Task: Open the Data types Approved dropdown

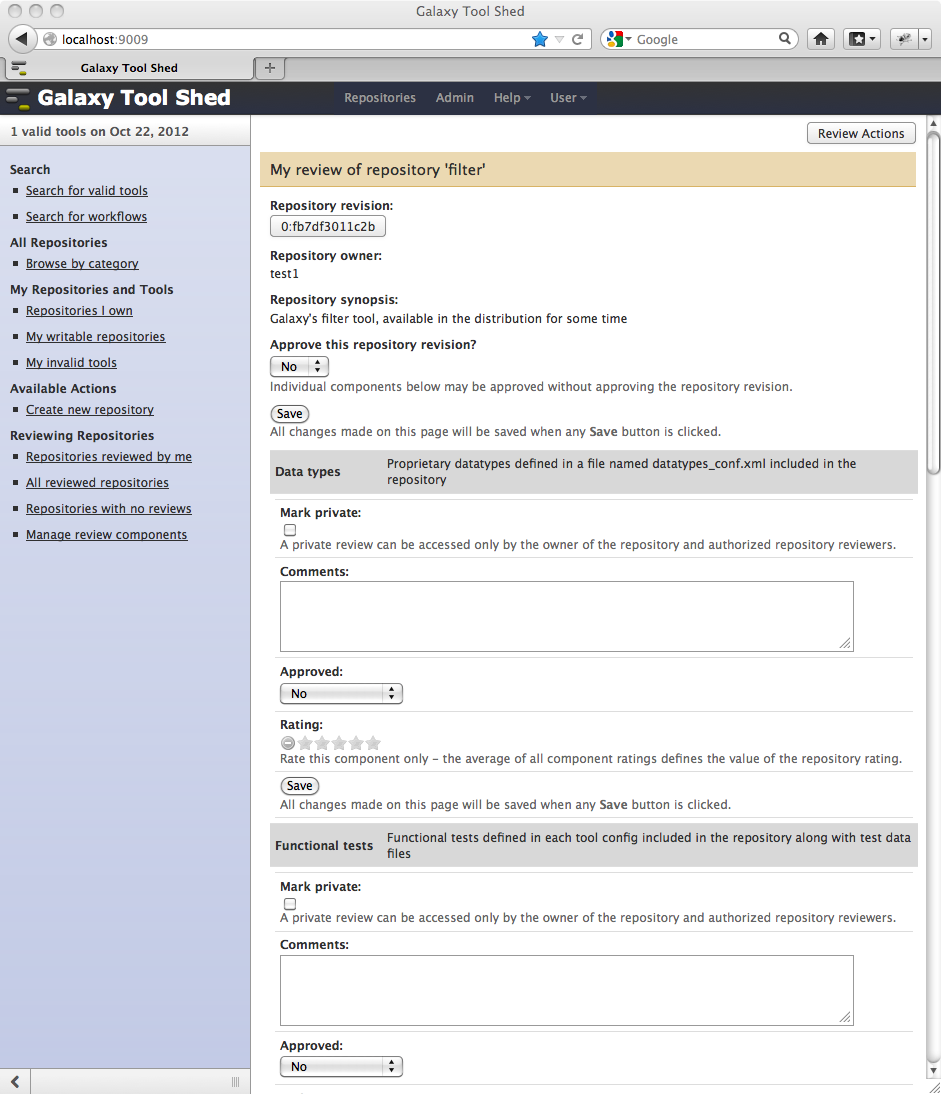Action: [x=341, y=694]
